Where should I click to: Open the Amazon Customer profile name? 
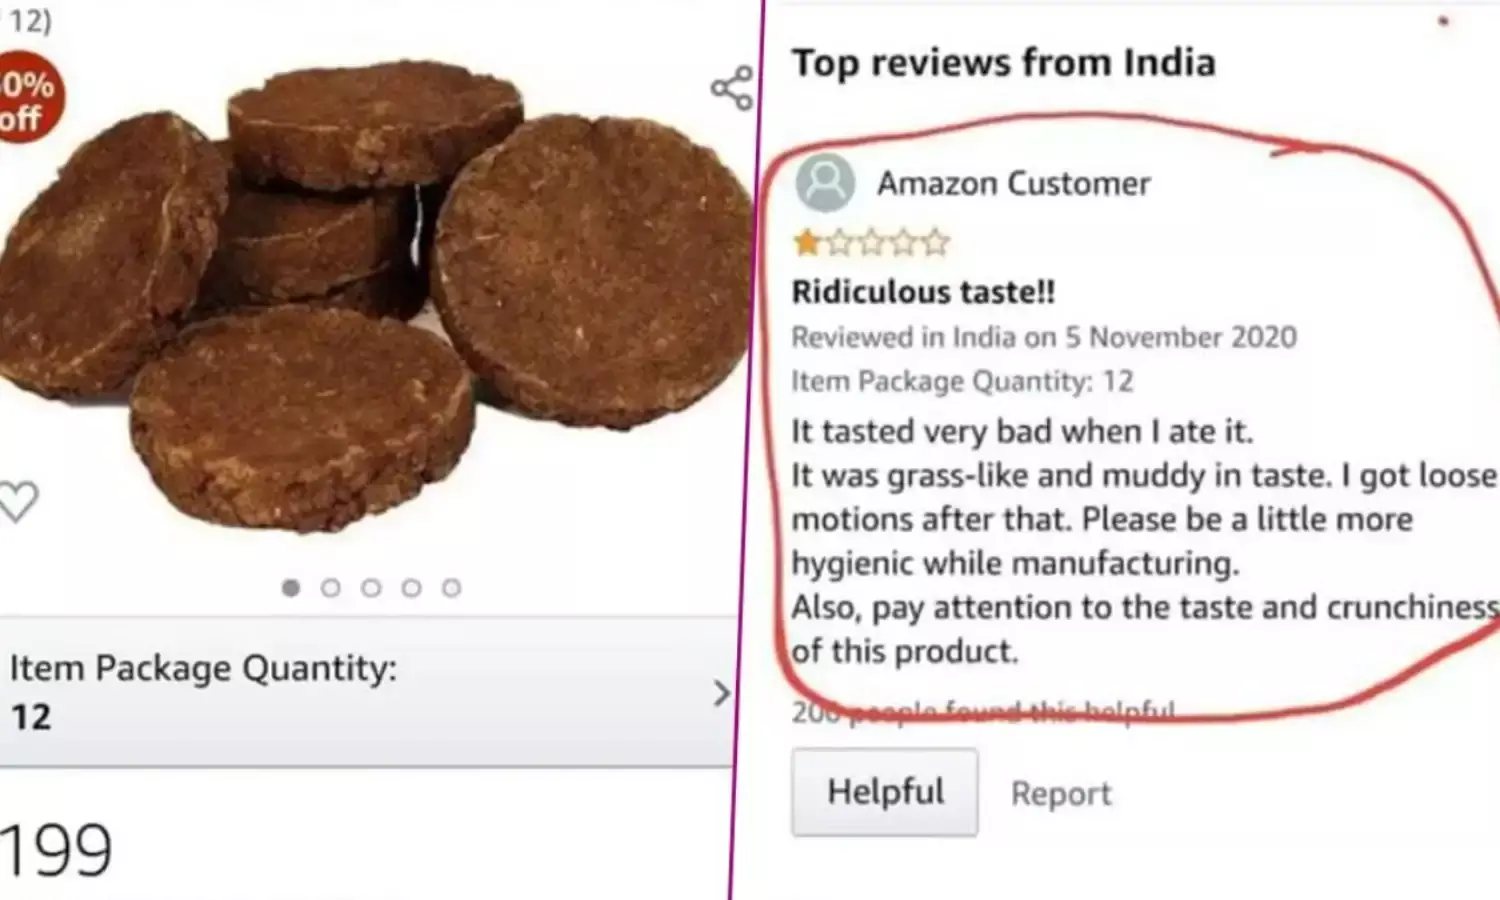[1014, 184]
